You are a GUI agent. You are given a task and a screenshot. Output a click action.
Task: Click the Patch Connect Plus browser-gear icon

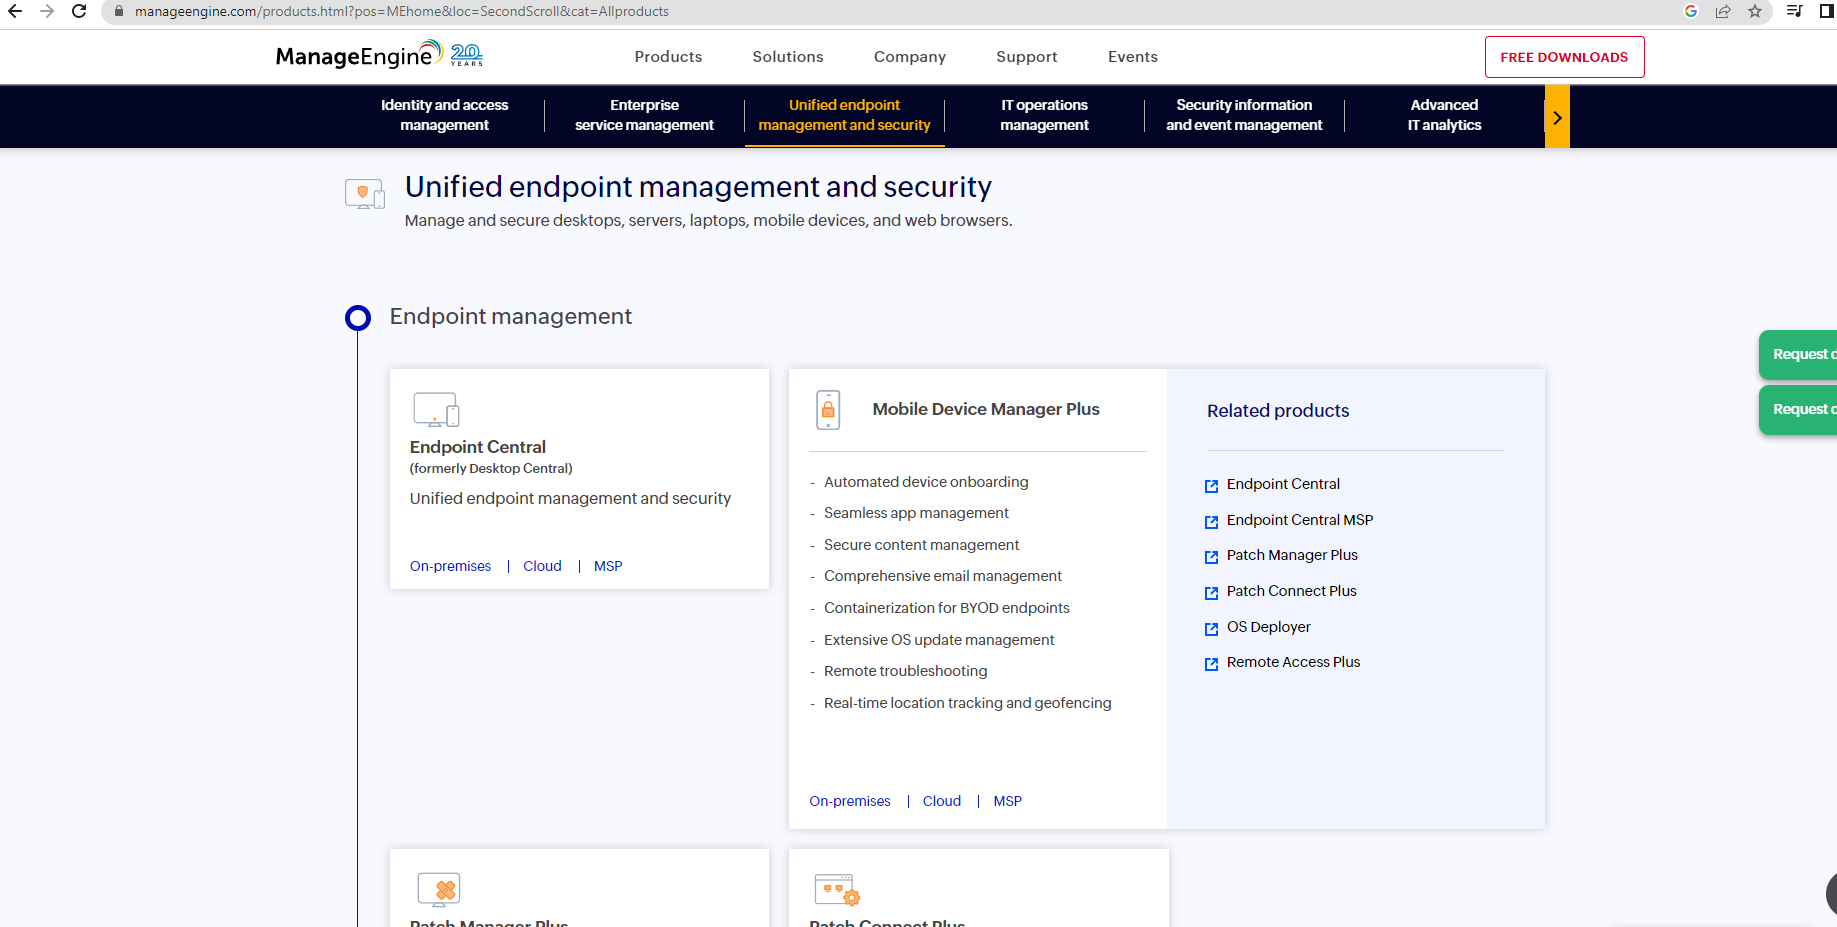(838, 889)
